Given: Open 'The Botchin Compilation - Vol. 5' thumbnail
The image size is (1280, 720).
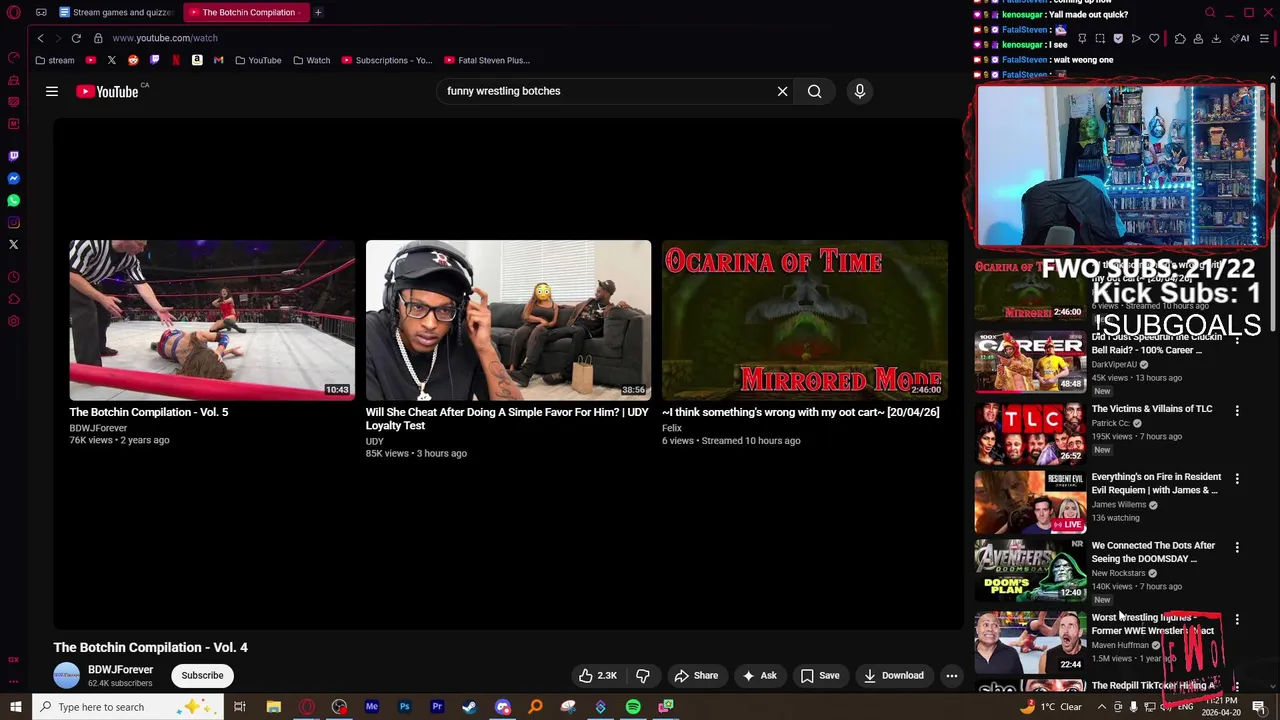Looking at the screenshot, I should coord(212,320).
